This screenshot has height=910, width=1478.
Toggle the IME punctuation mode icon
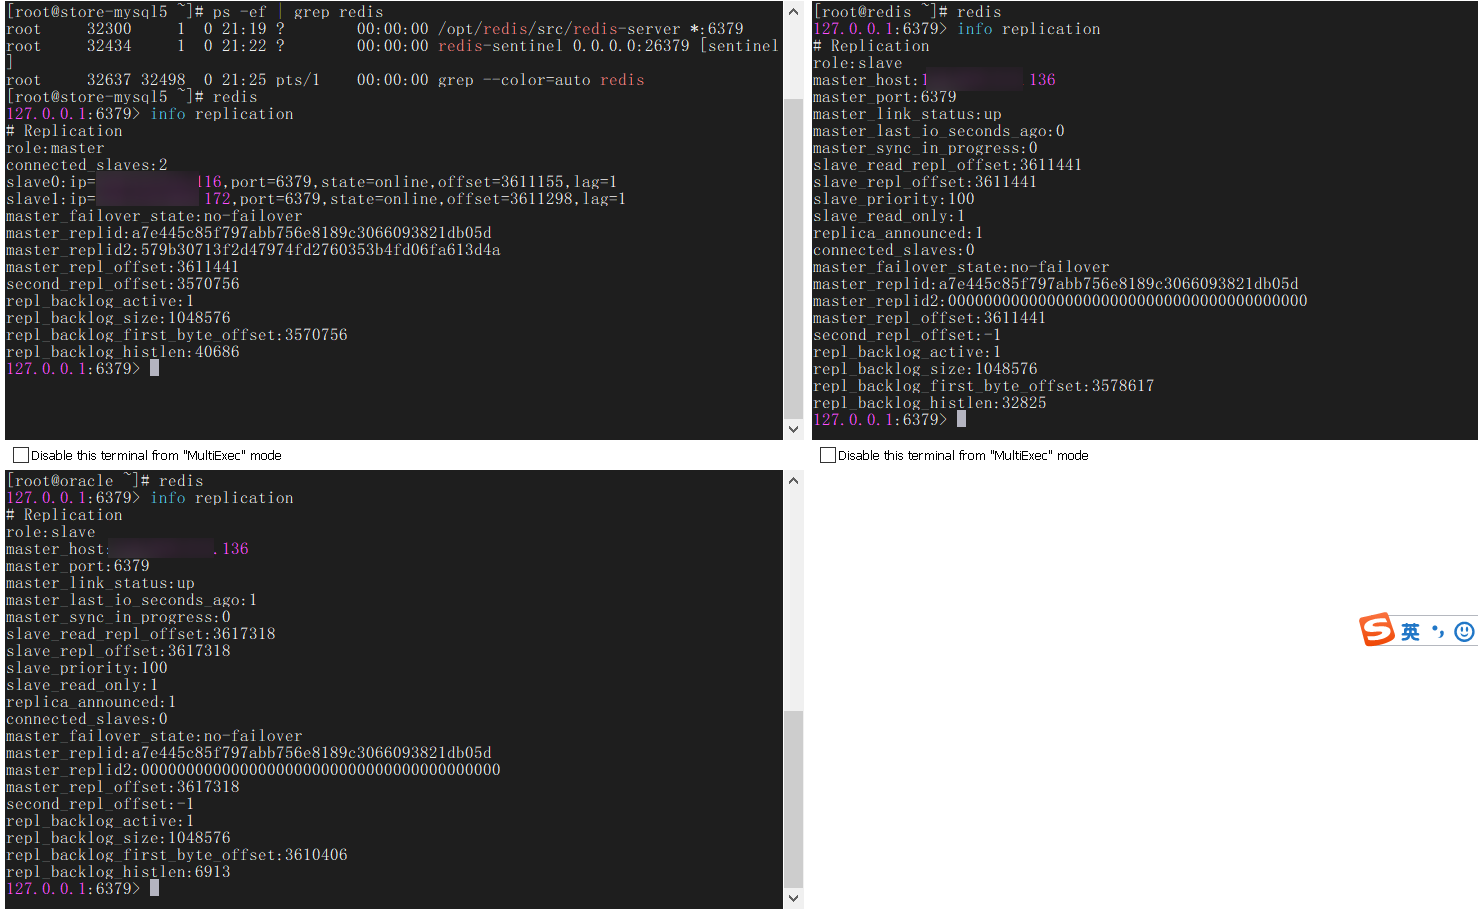click(x=1438, y=632)
